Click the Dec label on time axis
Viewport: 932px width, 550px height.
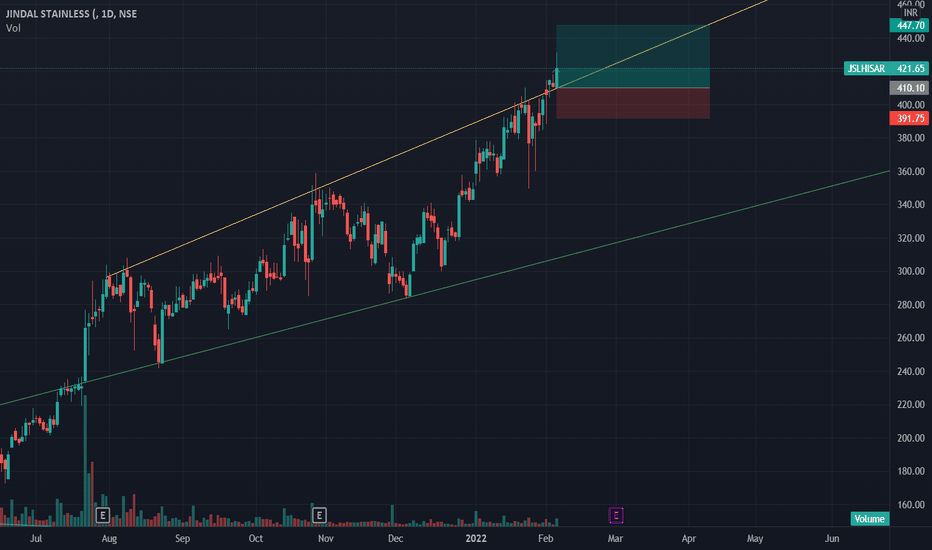click(395, 539)
